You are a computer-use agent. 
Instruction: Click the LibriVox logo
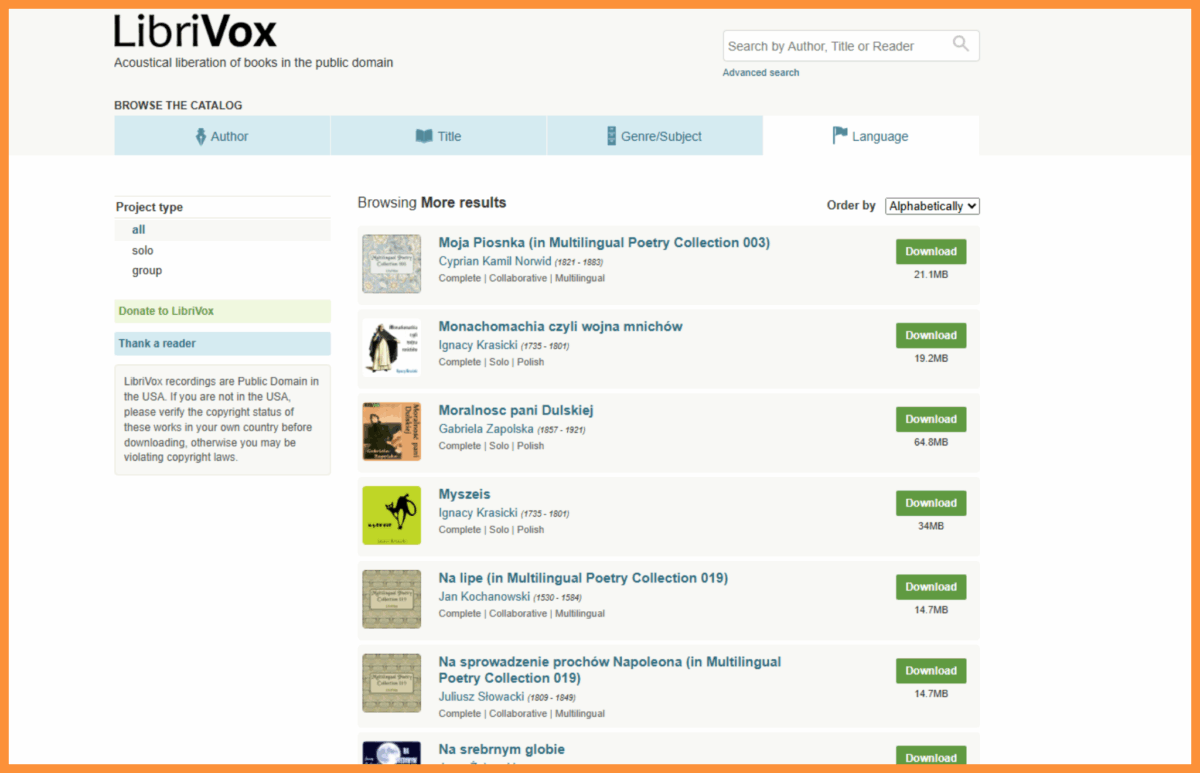tap(195, 32)
